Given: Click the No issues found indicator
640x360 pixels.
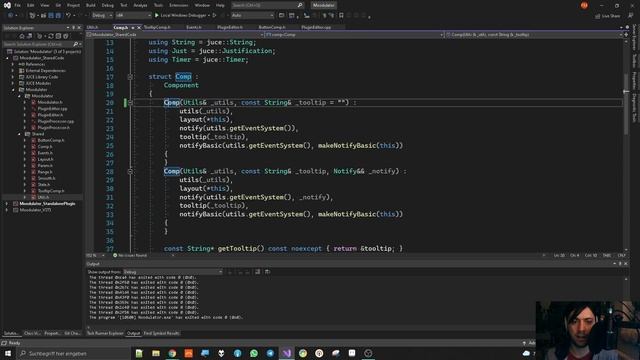Looking at the screenshot, I should [x=130, y=256].
